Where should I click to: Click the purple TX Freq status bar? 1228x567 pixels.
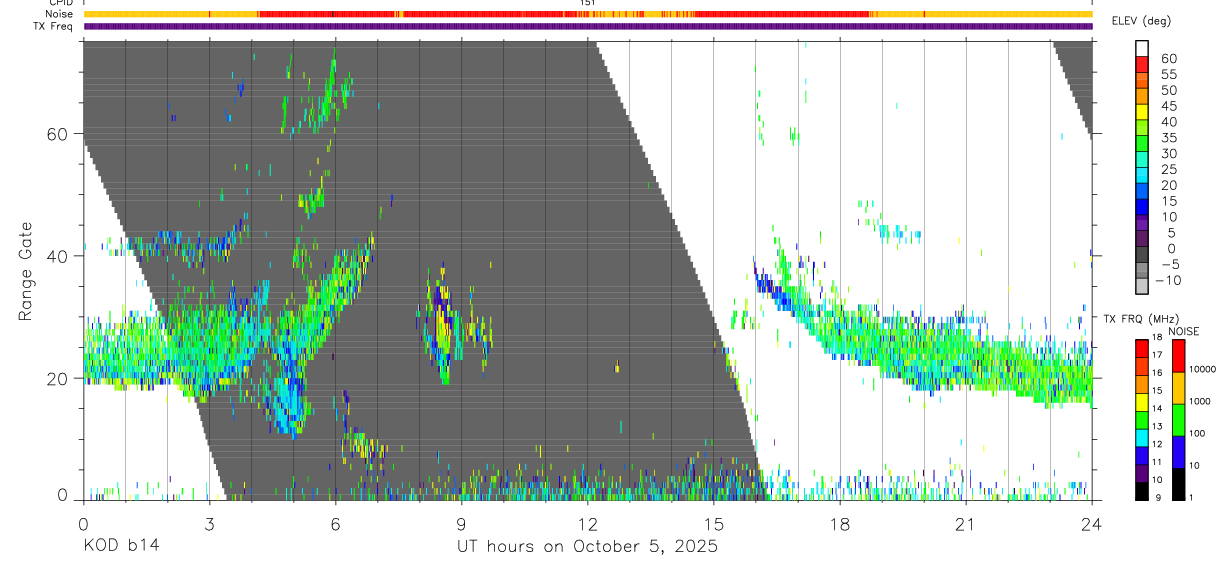[588, 26]
